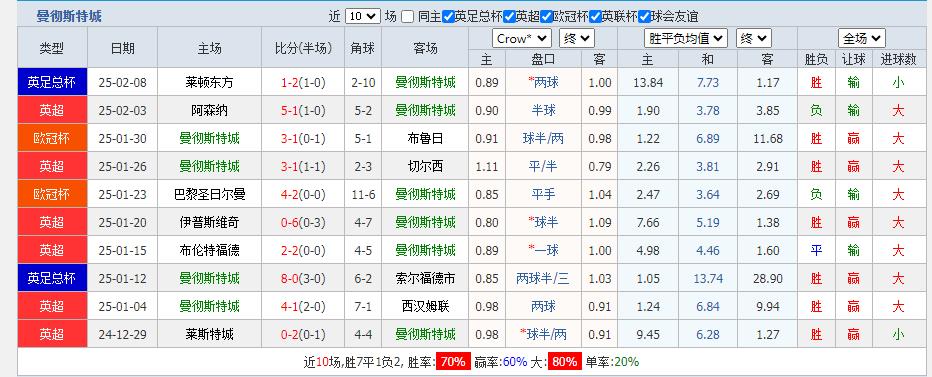
Task: Uncheck the 球会友谊 filter checkbox
Action: [644, 17]
